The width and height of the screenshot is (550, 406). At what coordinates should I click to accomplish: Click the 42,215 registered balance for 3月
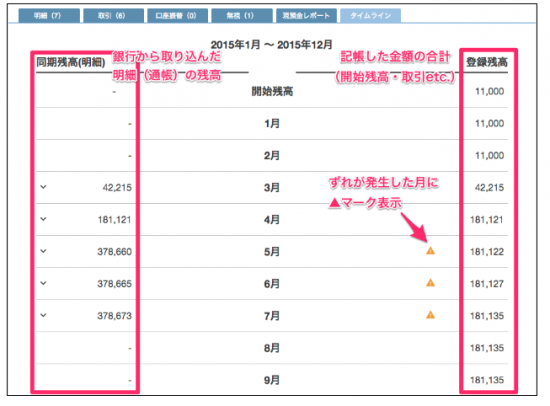click(489, 188)
